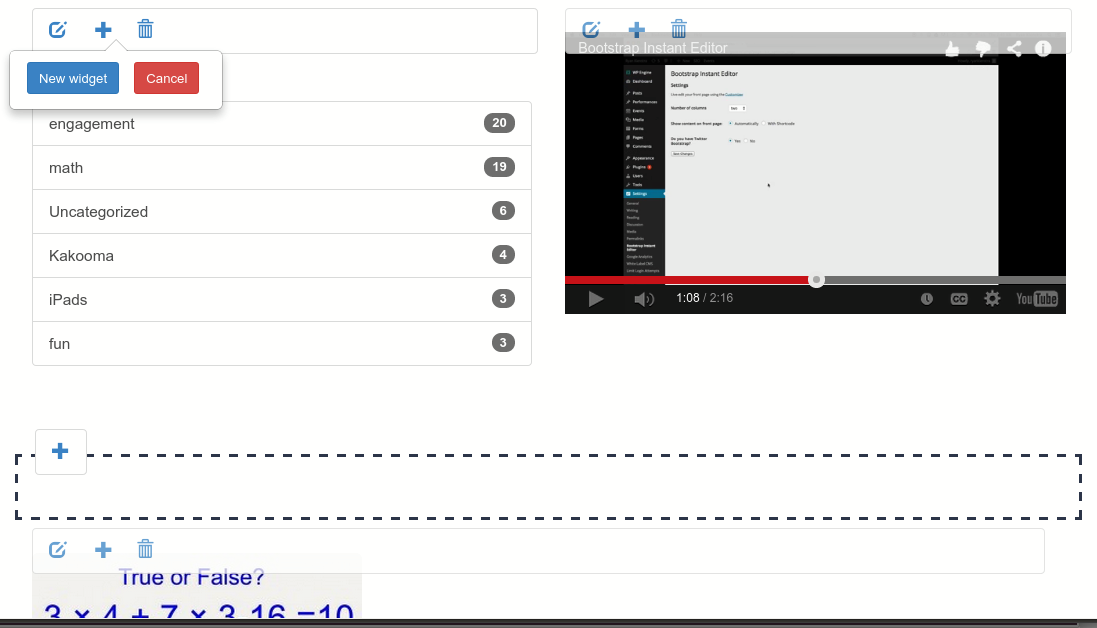
Task: Click the edit icon above the True or False image
Action: [x=57, y=550]
